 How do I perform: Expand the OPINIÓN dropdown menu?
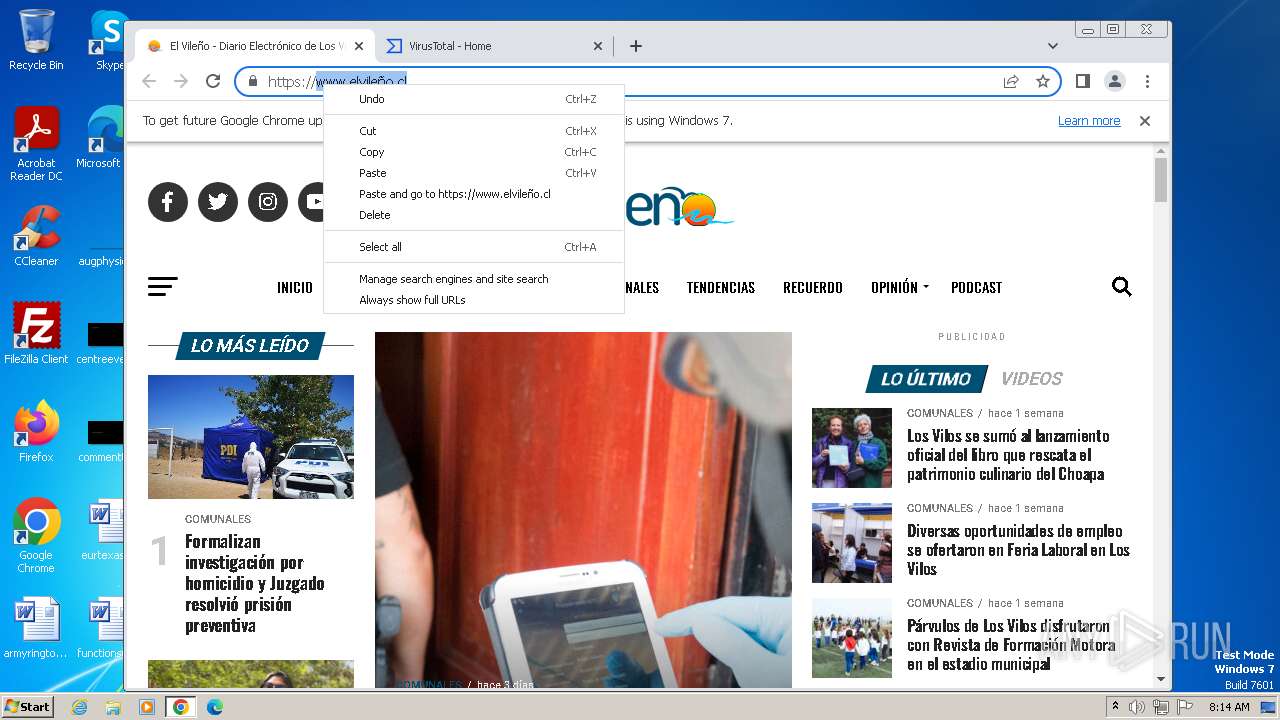[x=899, y=288]
